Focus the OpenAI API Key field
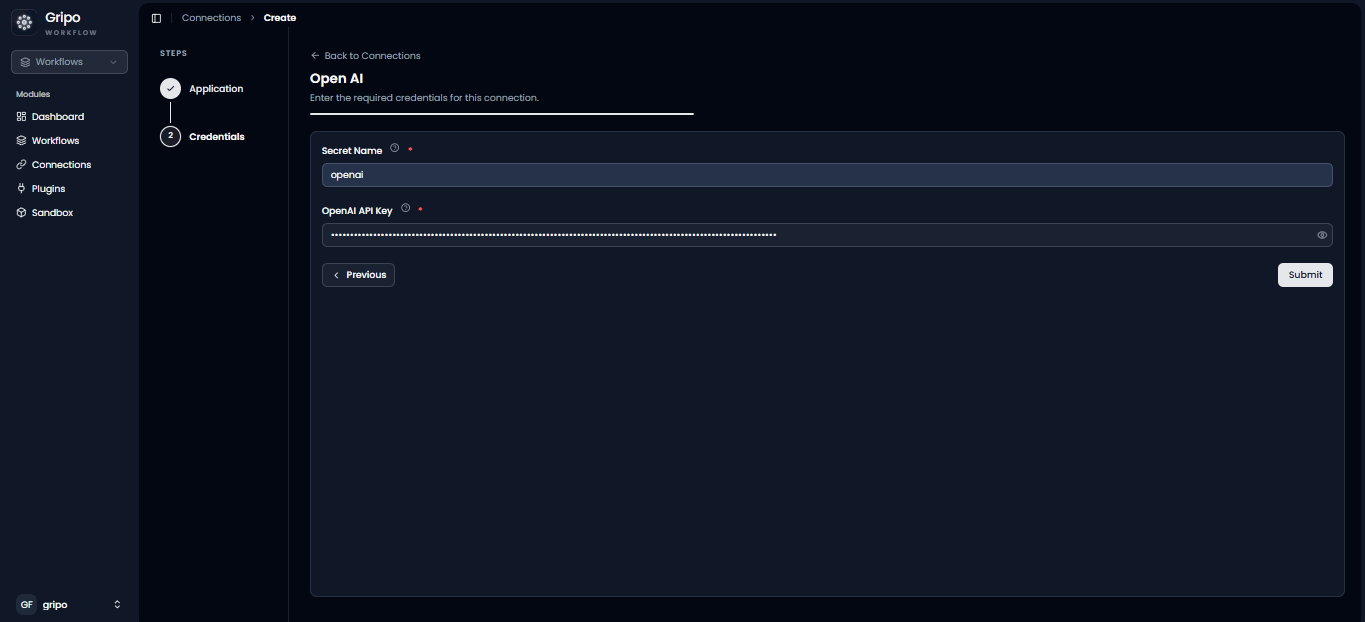Viewport: 1365px width, 622px height. (827, 235)
